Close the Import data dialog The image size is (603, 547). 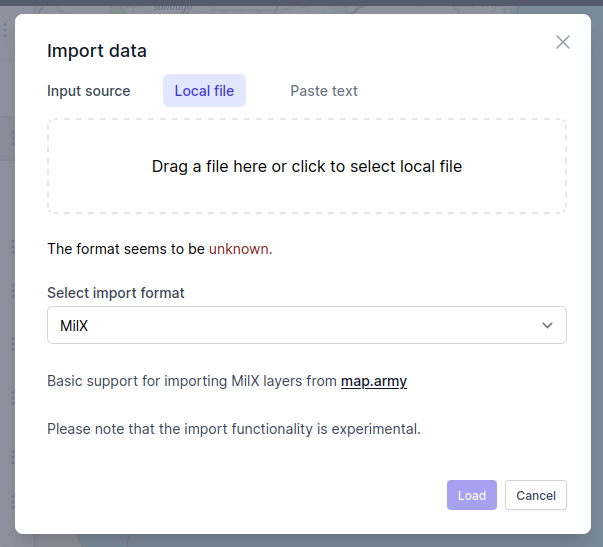click(563, 42)
